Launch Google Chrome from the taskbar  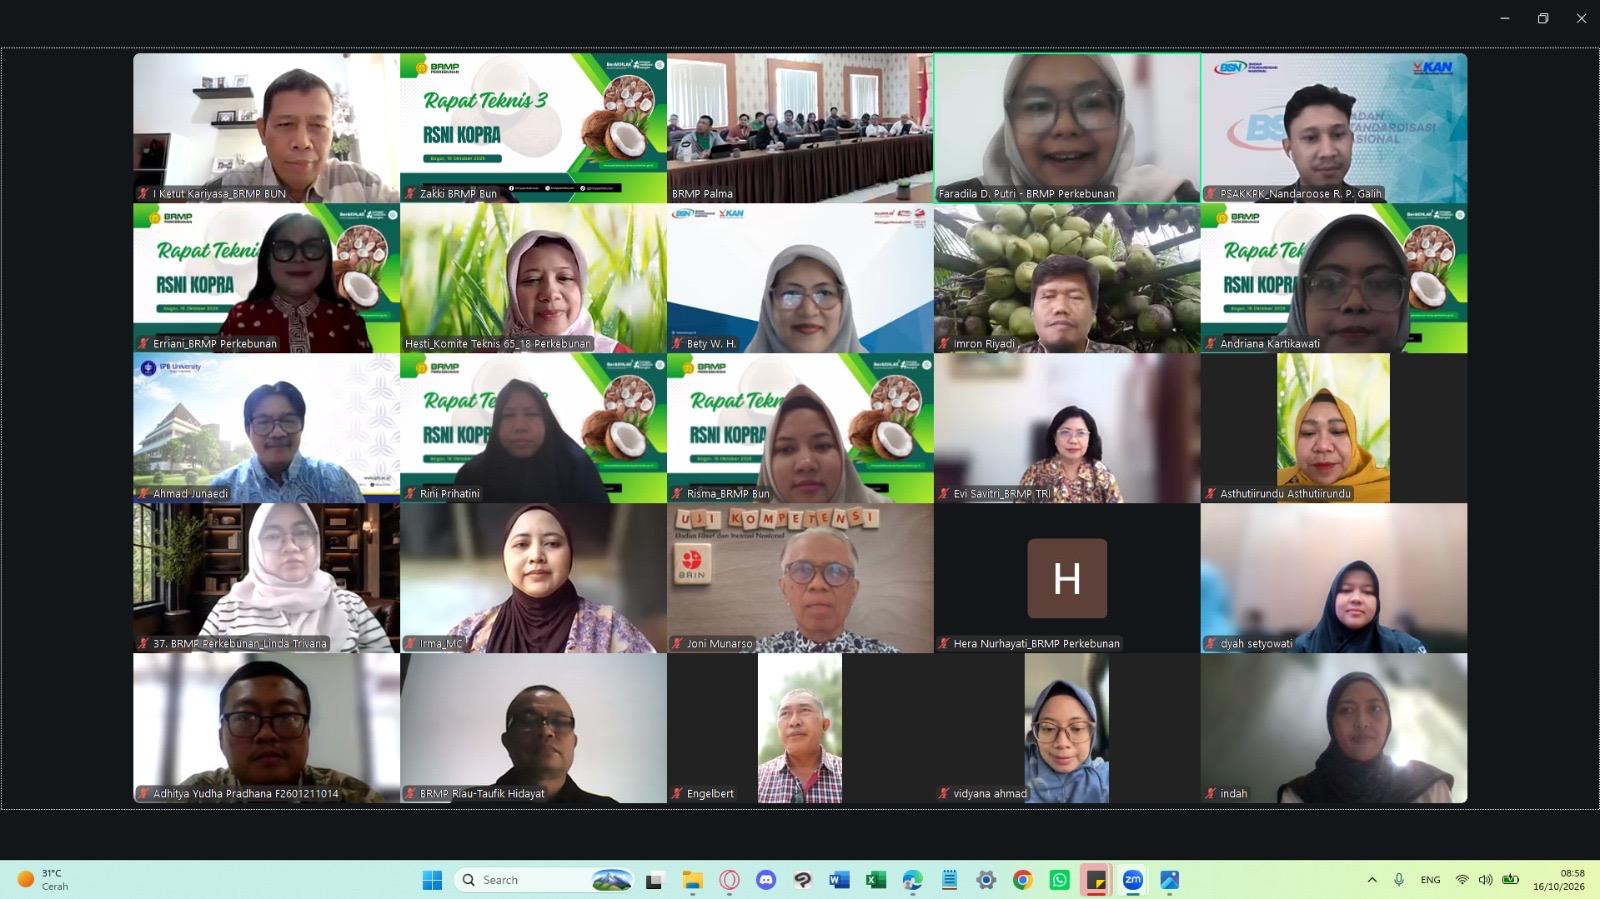tap(1022, 880)
